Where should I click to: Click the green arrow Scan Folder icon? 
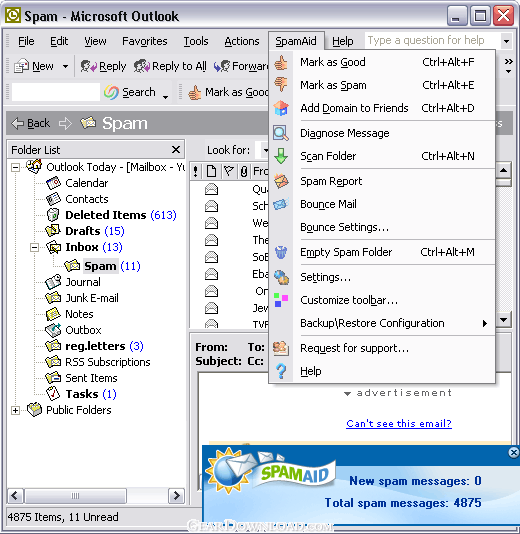tap(281, 156)
